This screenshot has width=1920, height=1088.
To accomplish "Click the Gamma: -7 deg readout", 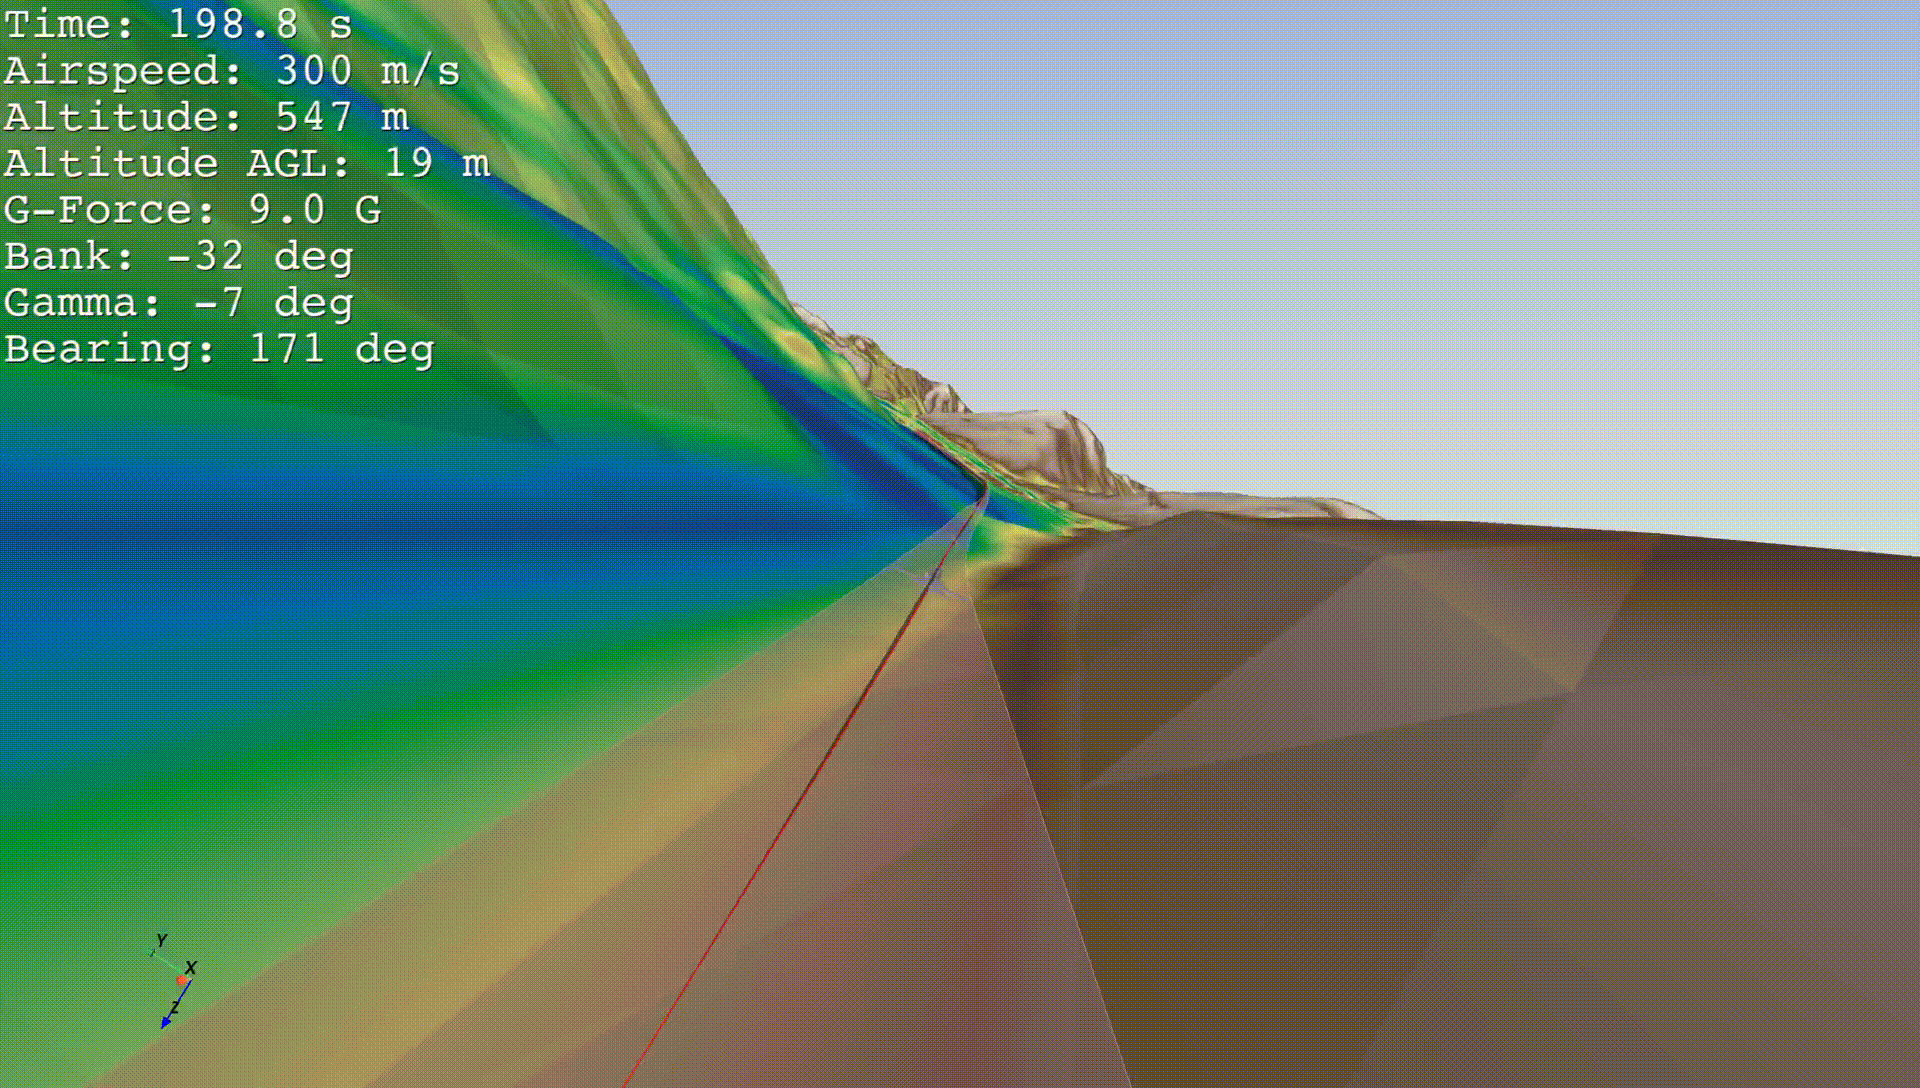I will click(x=178, y=302).
